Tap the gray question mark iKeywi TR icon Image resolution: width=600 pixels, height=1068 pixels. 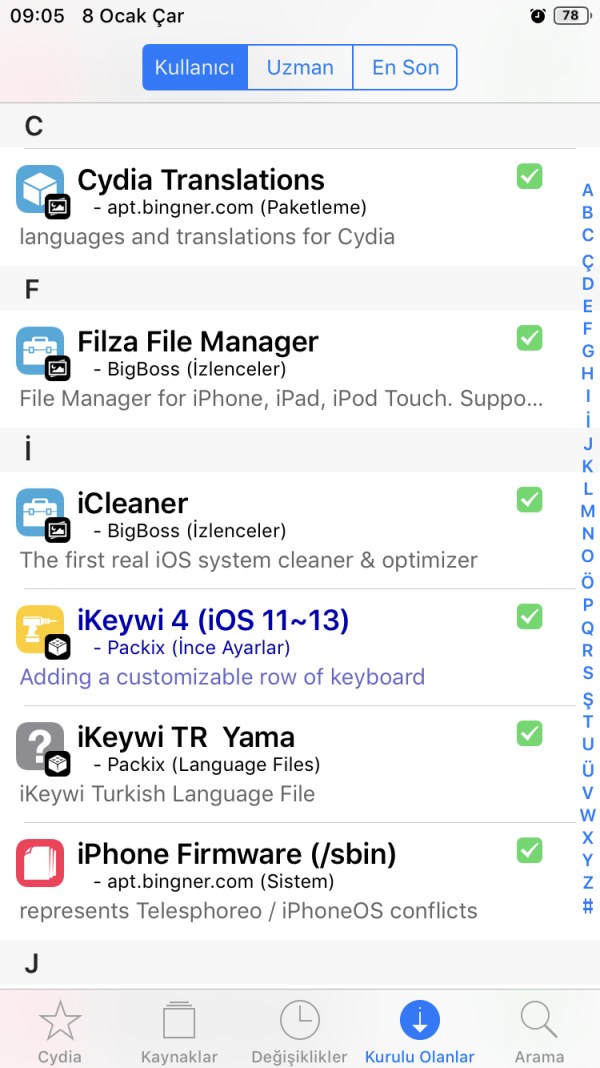pyautogui.click(x=40, y=746)
